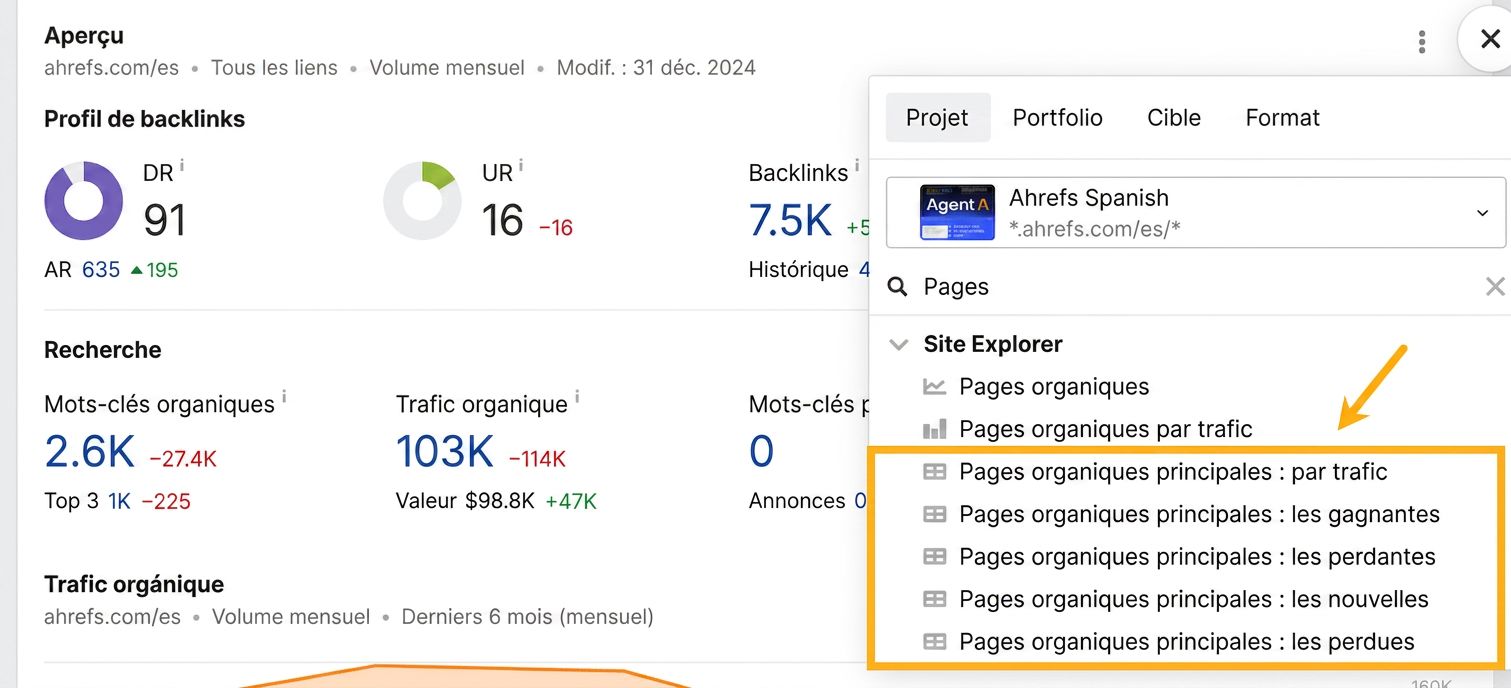Click the info icon beside UR

click(521, 166)
